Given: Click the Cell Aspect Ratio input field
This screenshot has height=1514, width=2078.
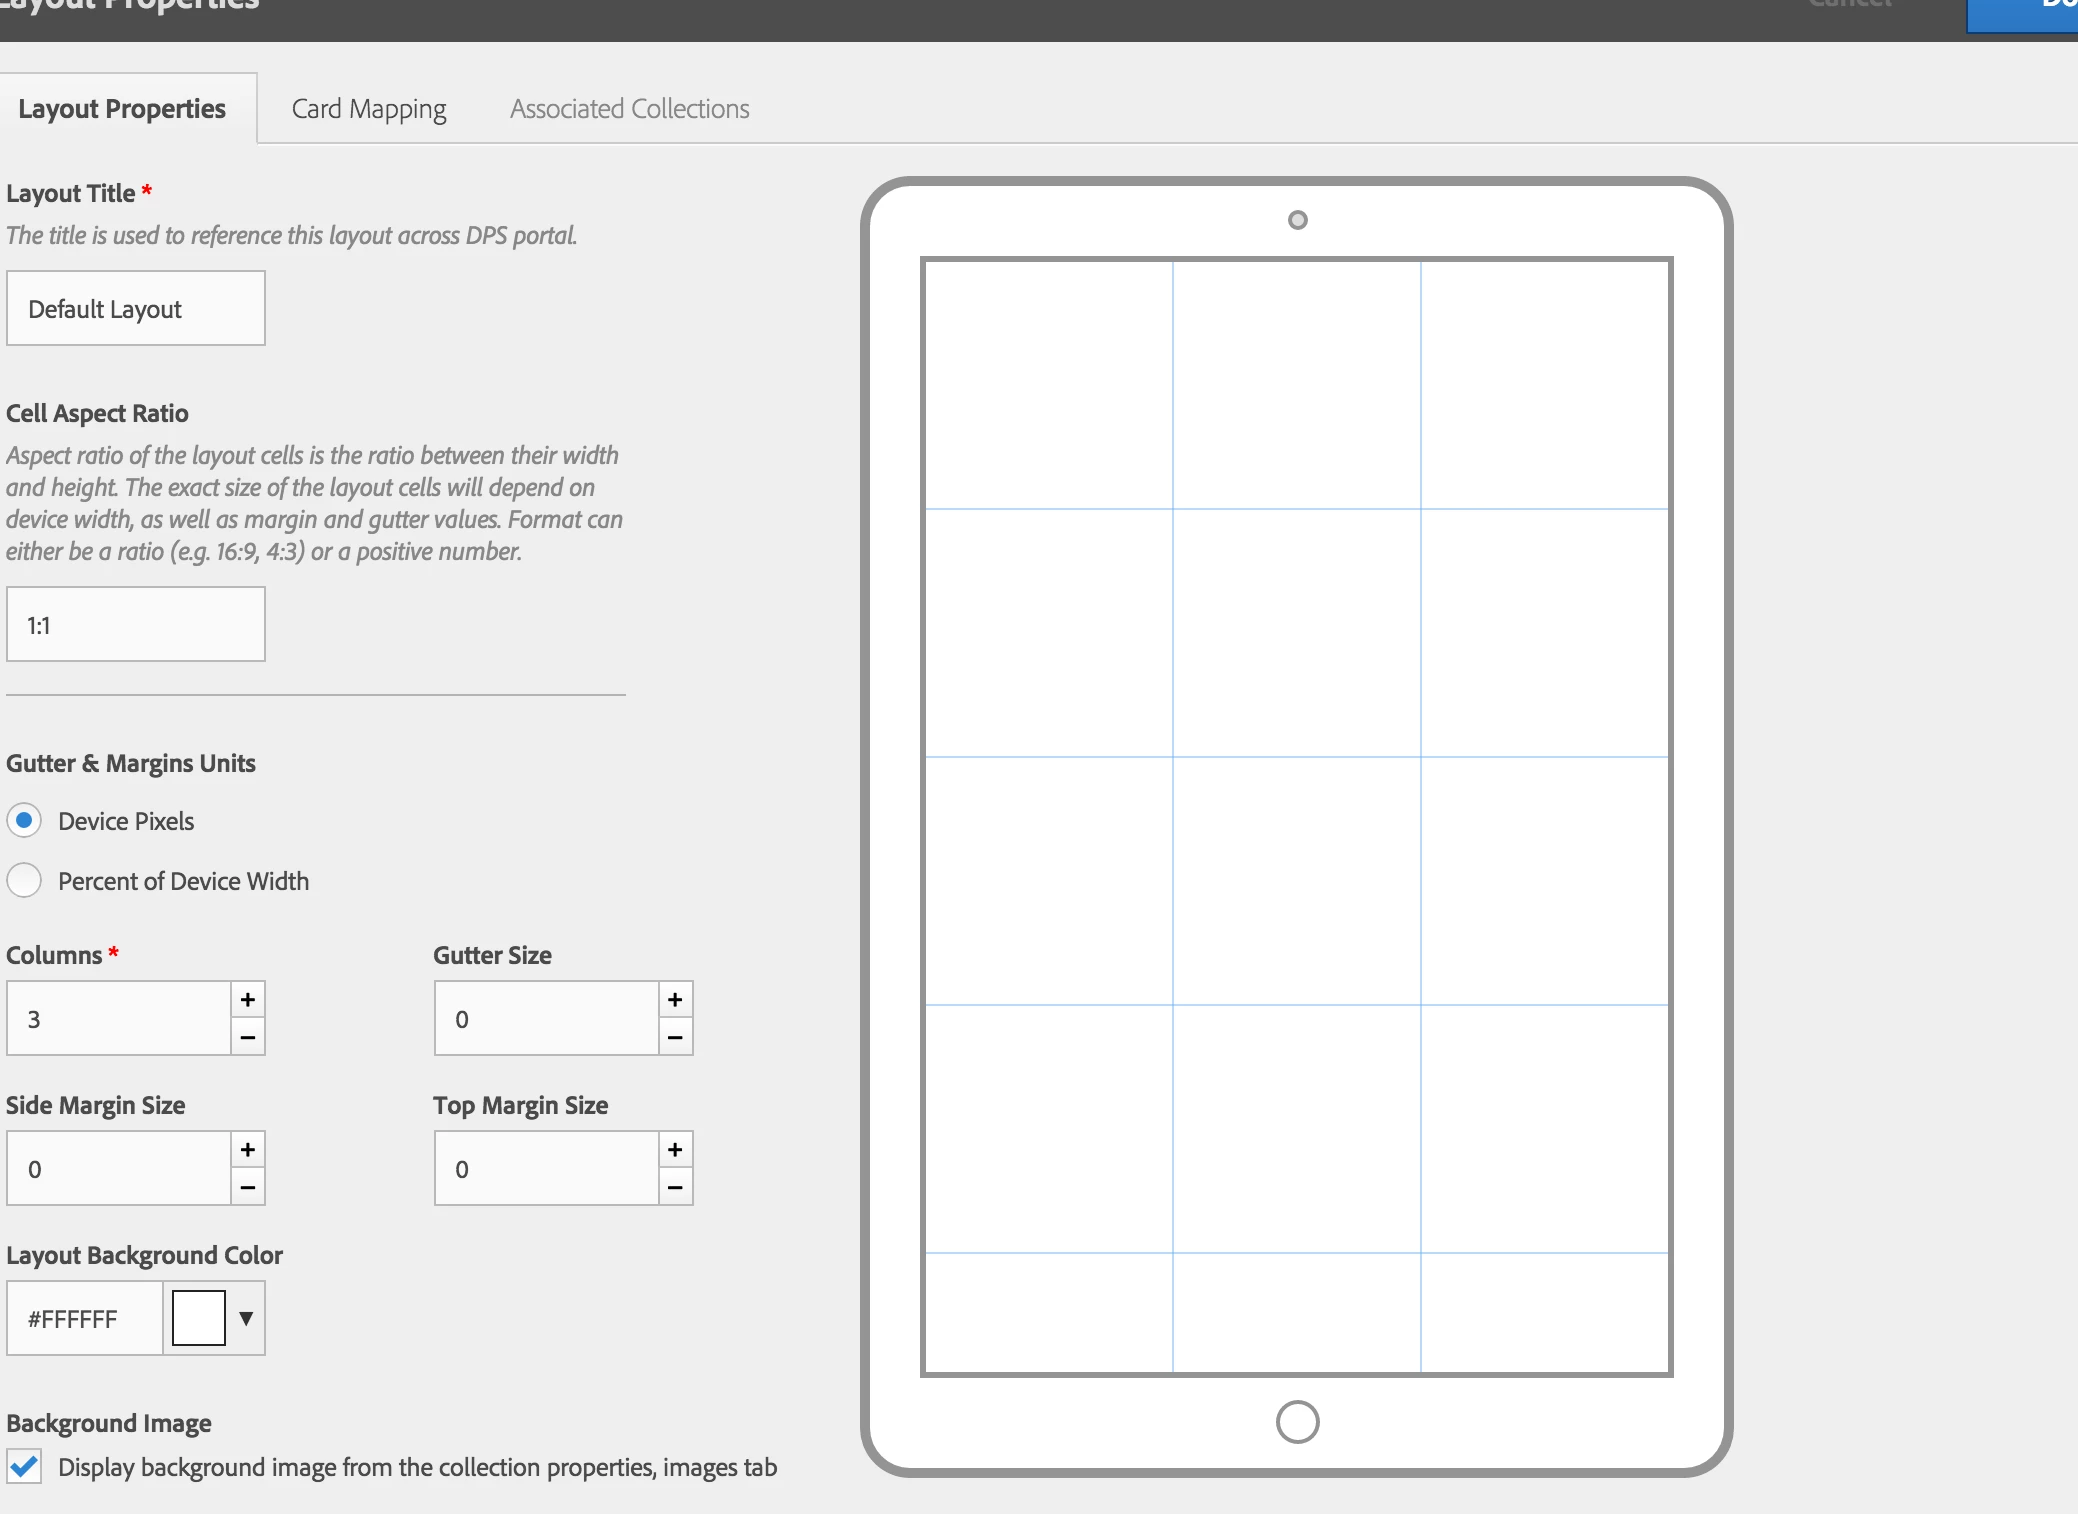Looking at the screenshot, I should click(136, 624).
